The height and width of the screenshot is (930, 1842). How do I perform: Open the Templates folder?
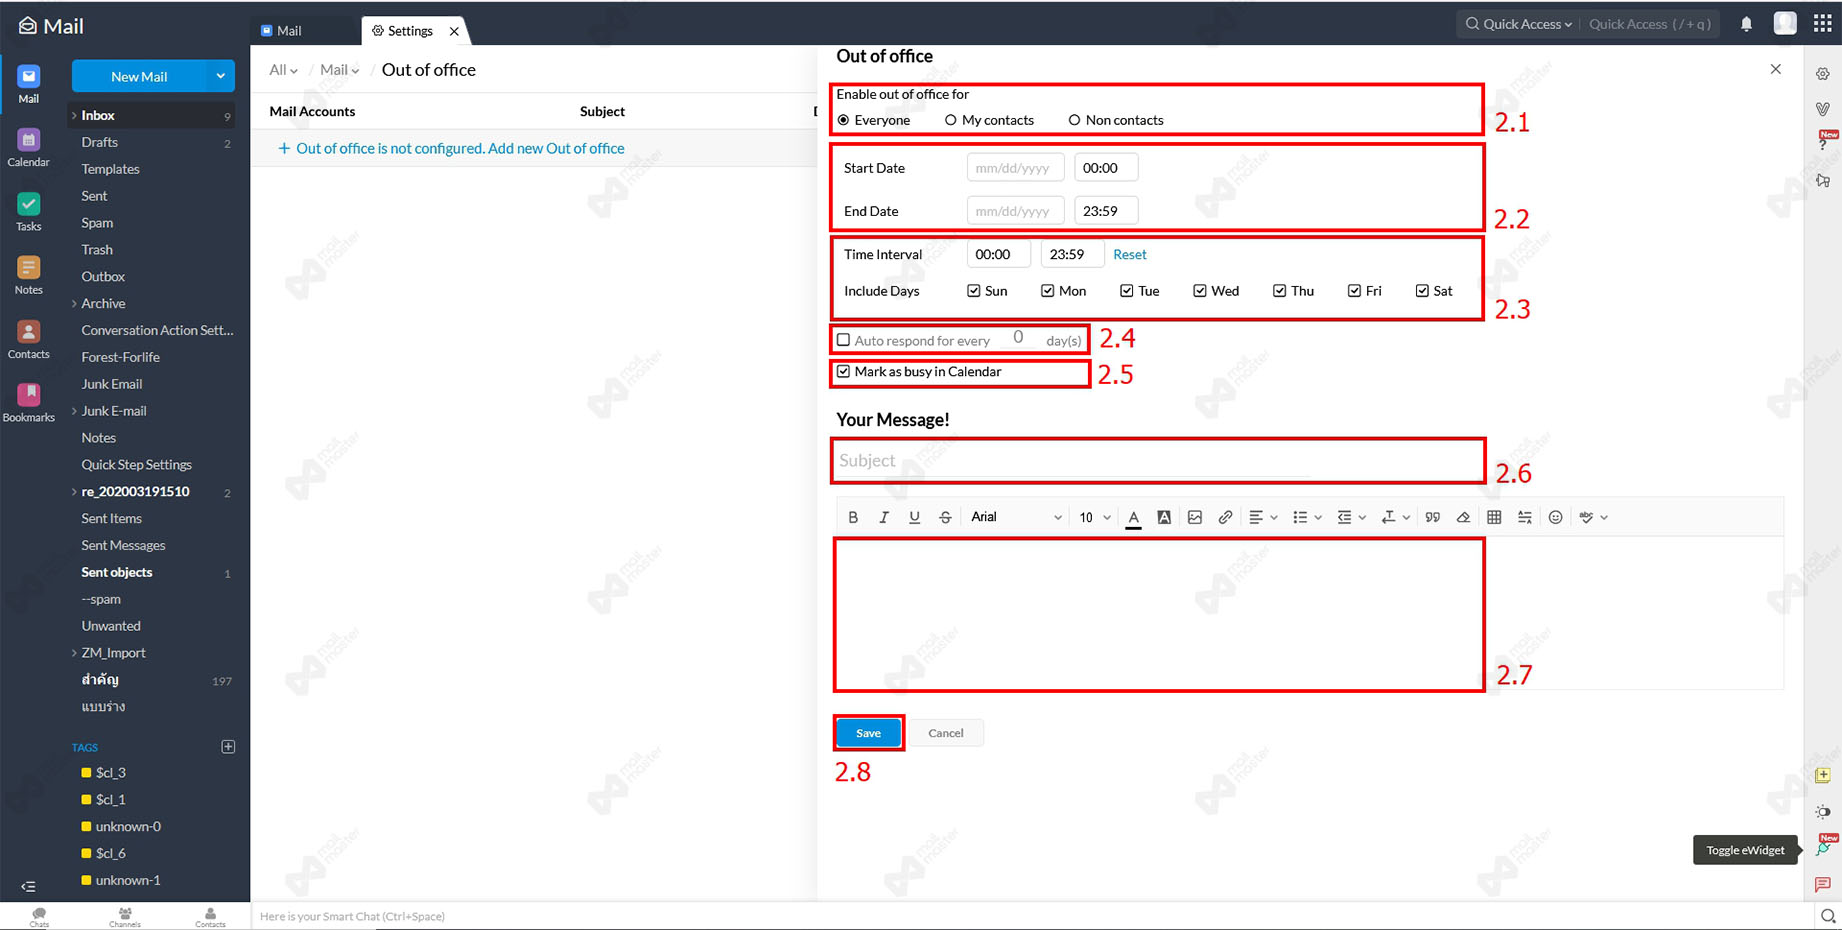pos(110,169)
